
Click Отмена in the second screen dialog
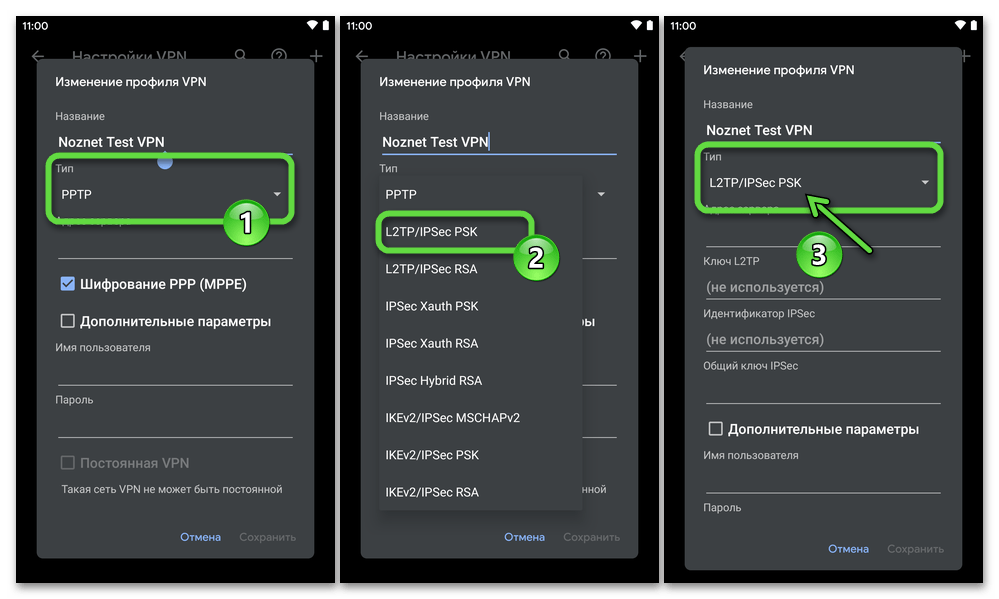point(524,537)
